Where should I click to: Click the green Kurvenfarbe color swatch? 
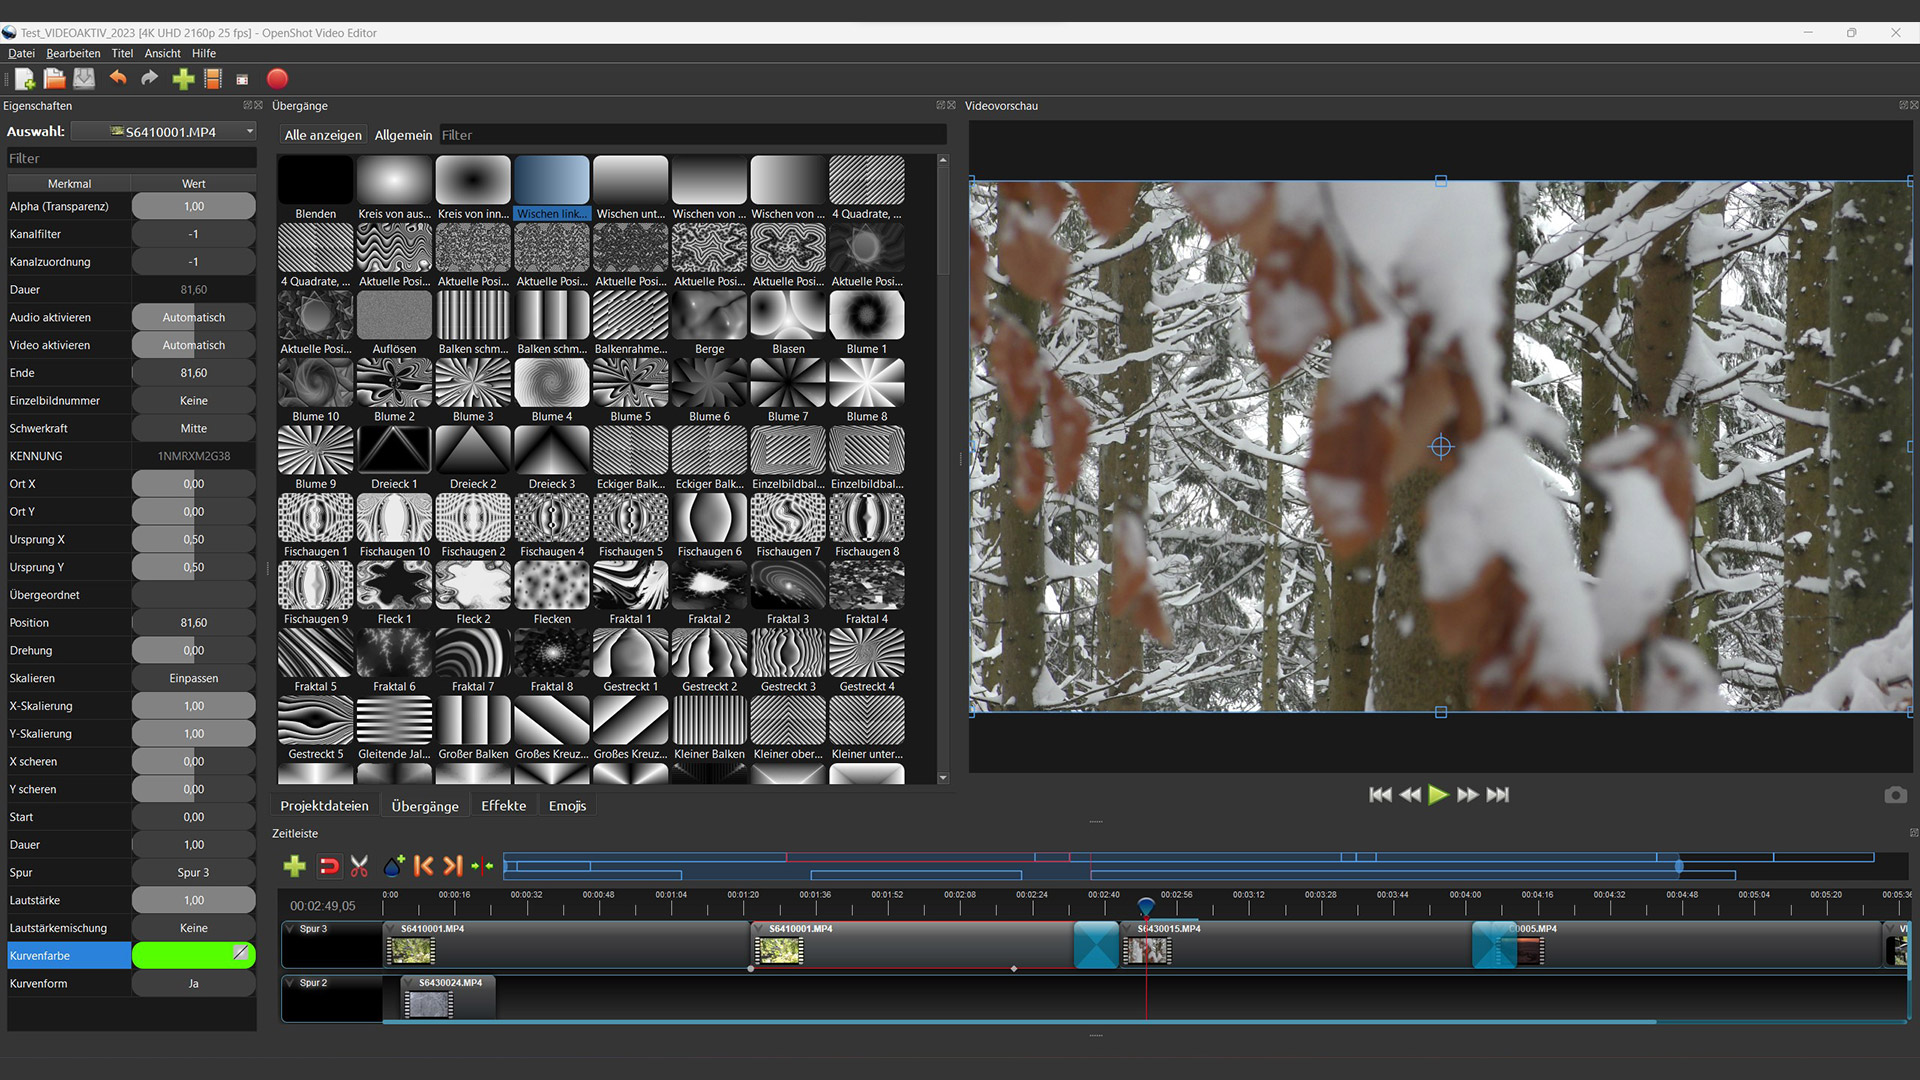[185, 956]
